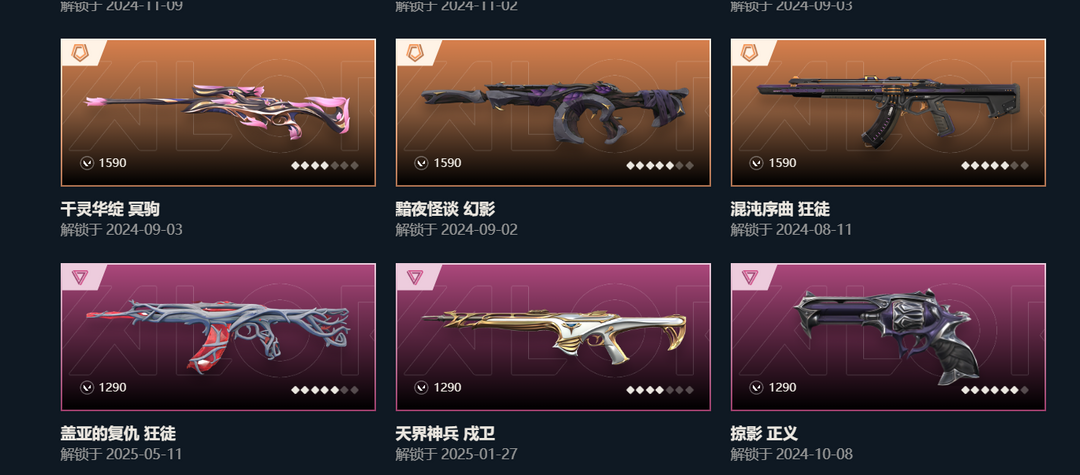
Task: Click the VP currency icon on 黯夜怪谈 幻影
Action: (421, 163)
